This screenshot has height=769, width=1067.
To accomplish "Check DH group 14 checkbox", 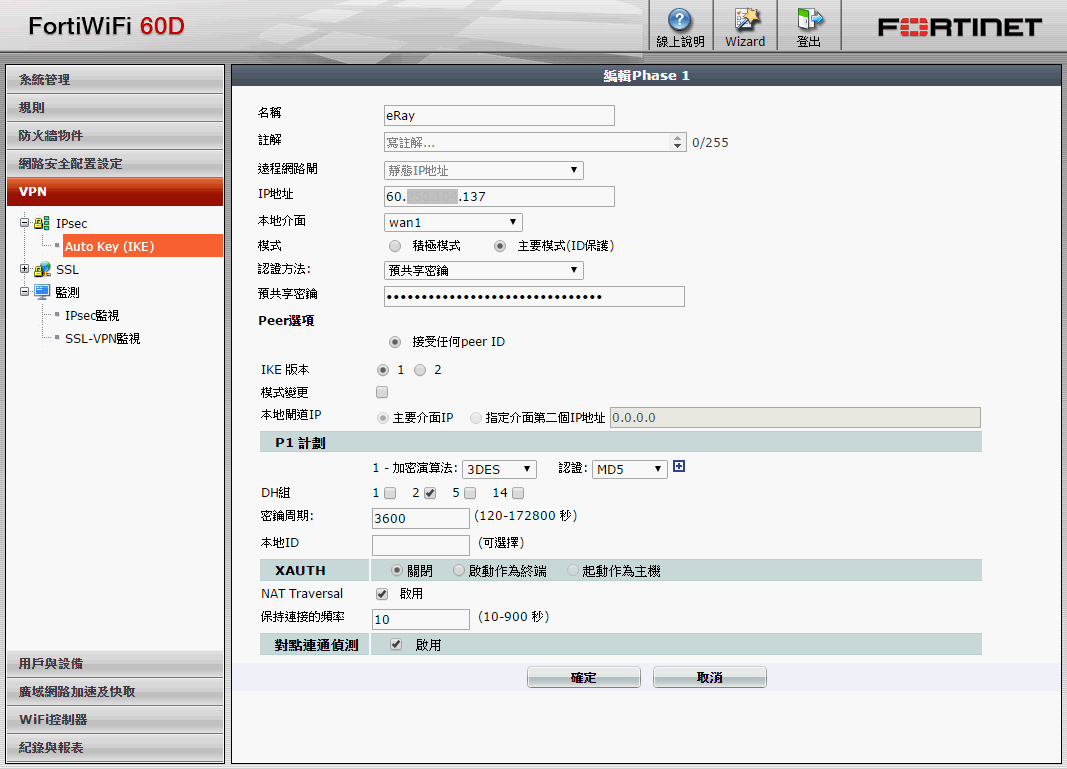I will [x=518, y=493].
